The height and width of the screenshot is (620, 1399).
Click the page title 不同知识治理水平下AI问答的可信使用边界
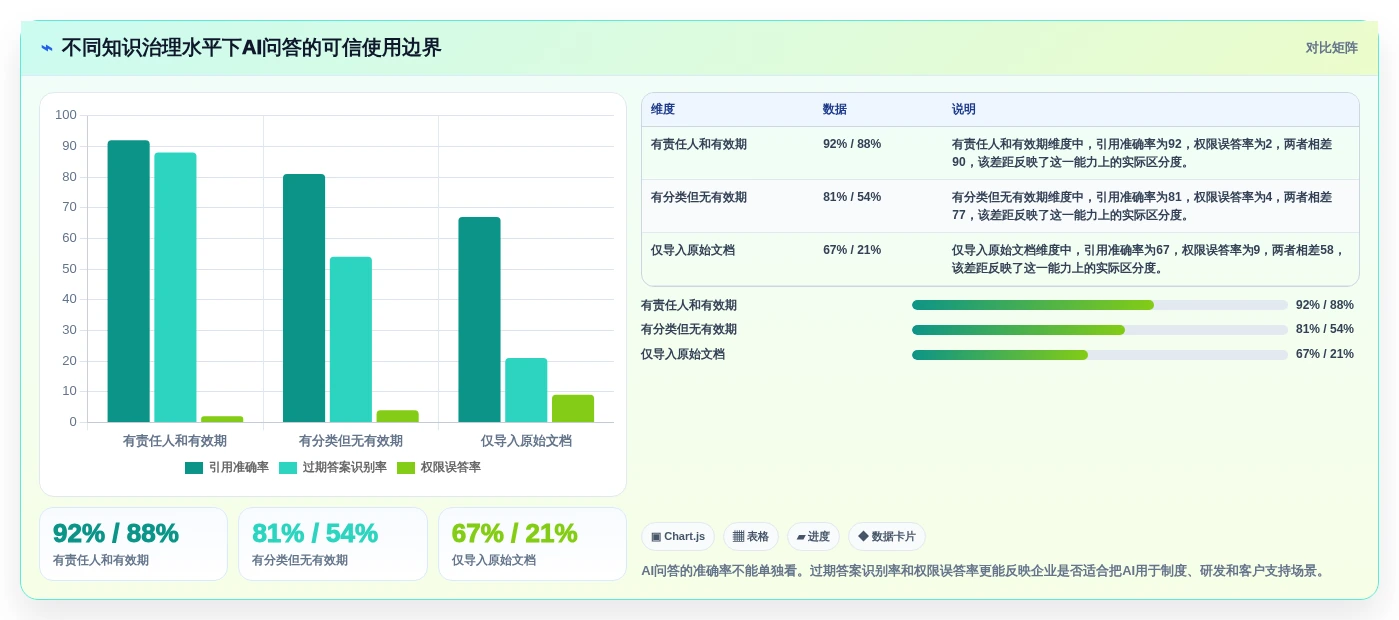click(251, 48)
